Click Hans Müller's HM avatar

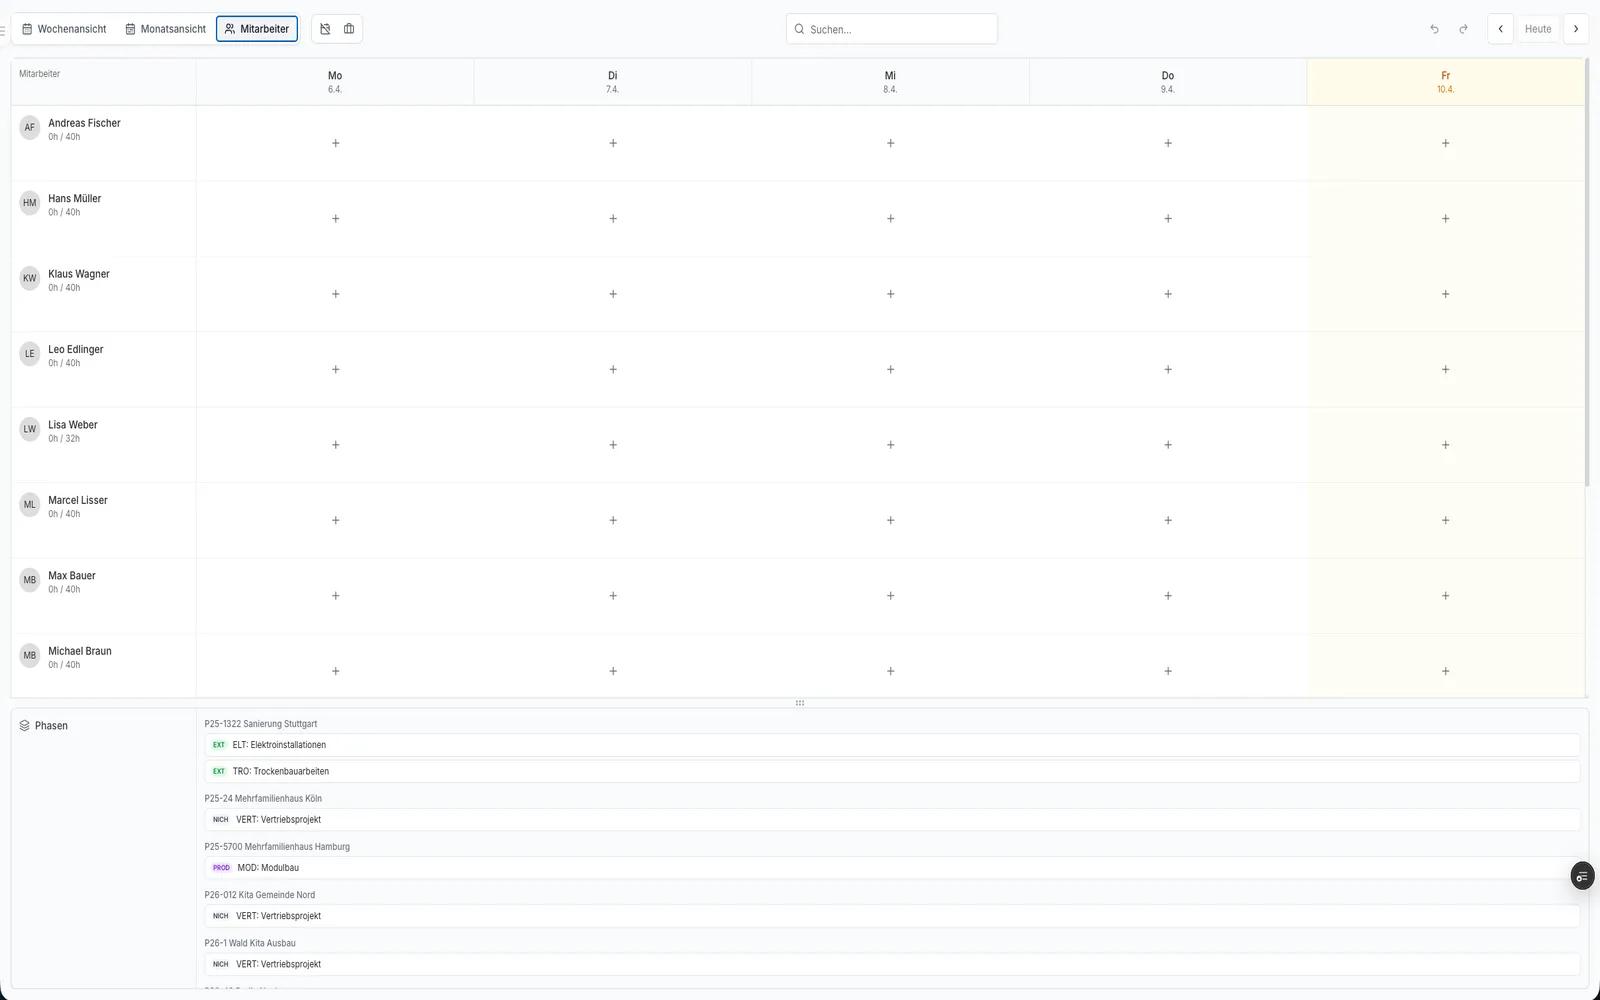tap(30, 203)
